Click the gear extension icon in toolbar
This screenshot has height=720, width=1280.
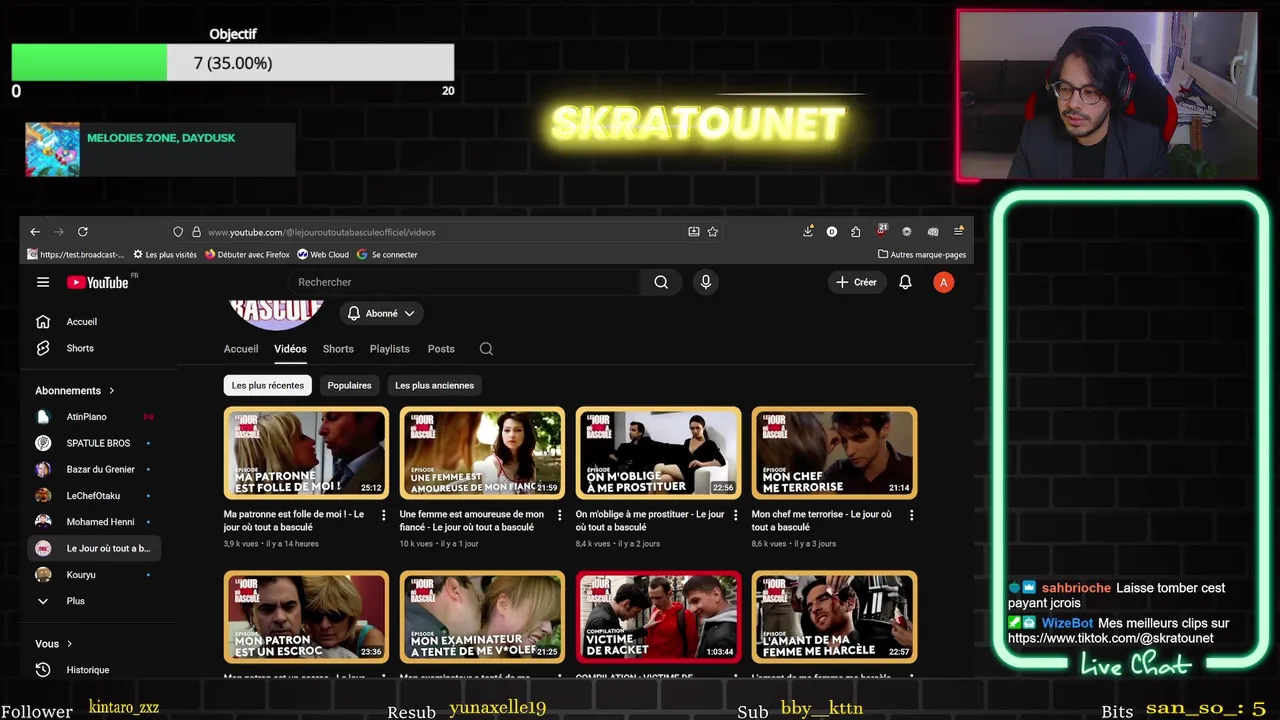(907, 231)
